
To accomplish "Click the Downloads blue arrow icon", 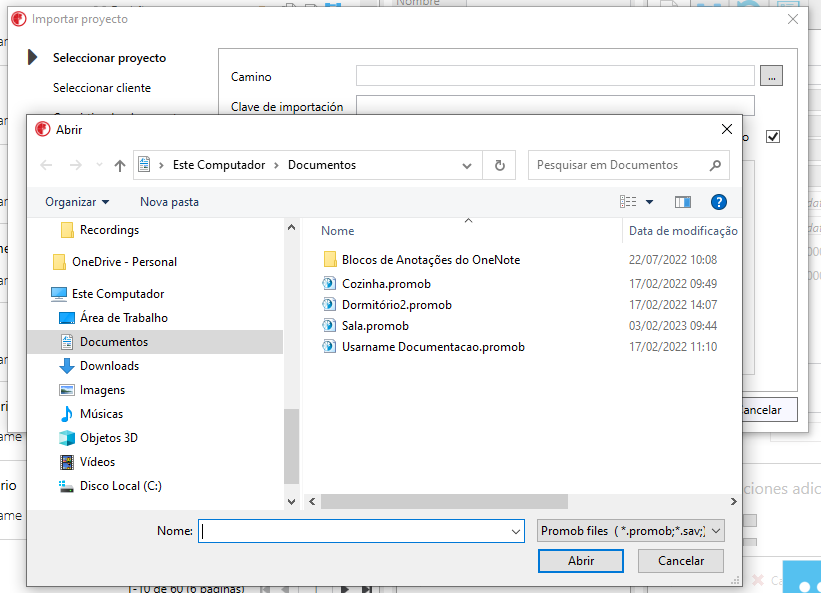I will pyautogui.click(x=66, y=366).
